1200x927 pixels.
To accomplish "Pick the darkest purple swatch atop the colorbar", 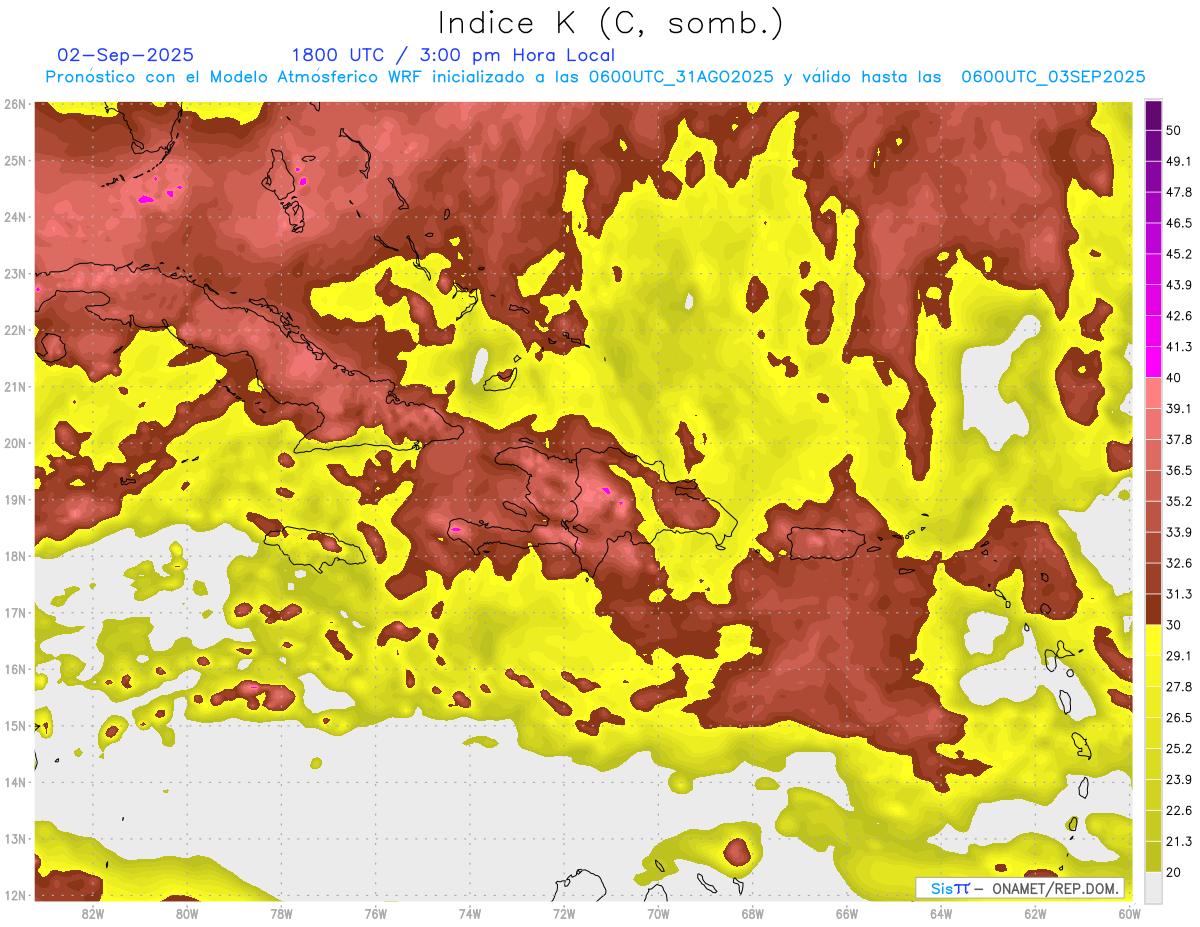I will (1153, 115).
